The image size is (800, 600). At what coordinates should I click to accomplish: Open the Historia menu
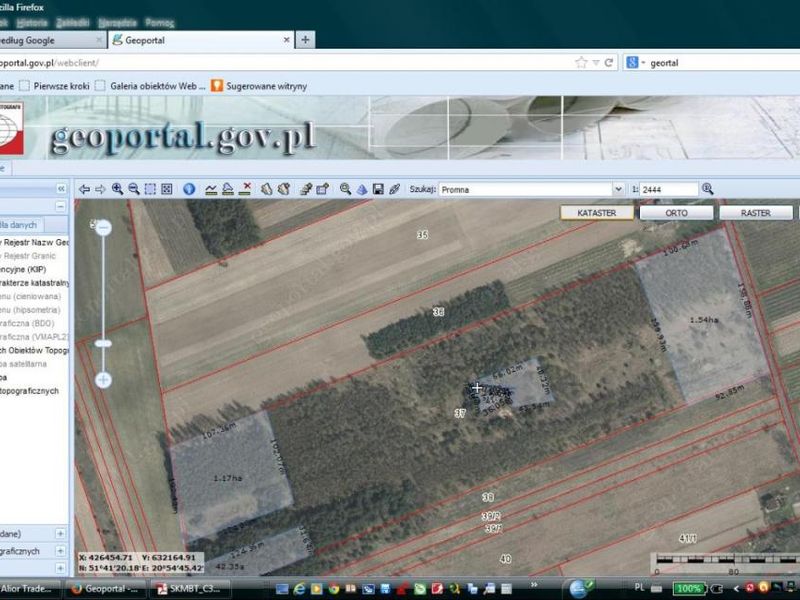tap(32, 23)
